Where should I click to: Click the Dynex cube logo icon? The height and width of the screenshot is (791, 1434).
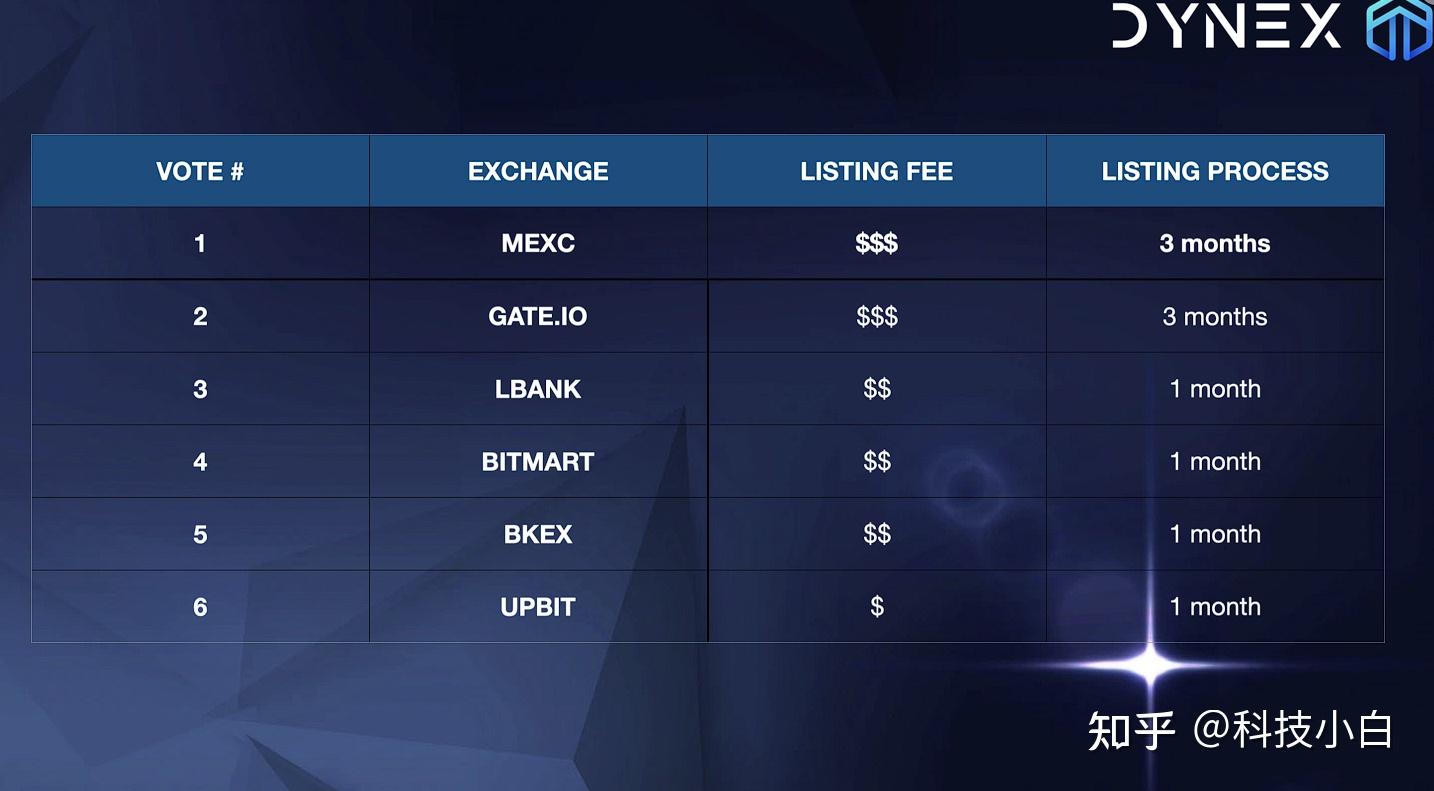point(1400,28)
